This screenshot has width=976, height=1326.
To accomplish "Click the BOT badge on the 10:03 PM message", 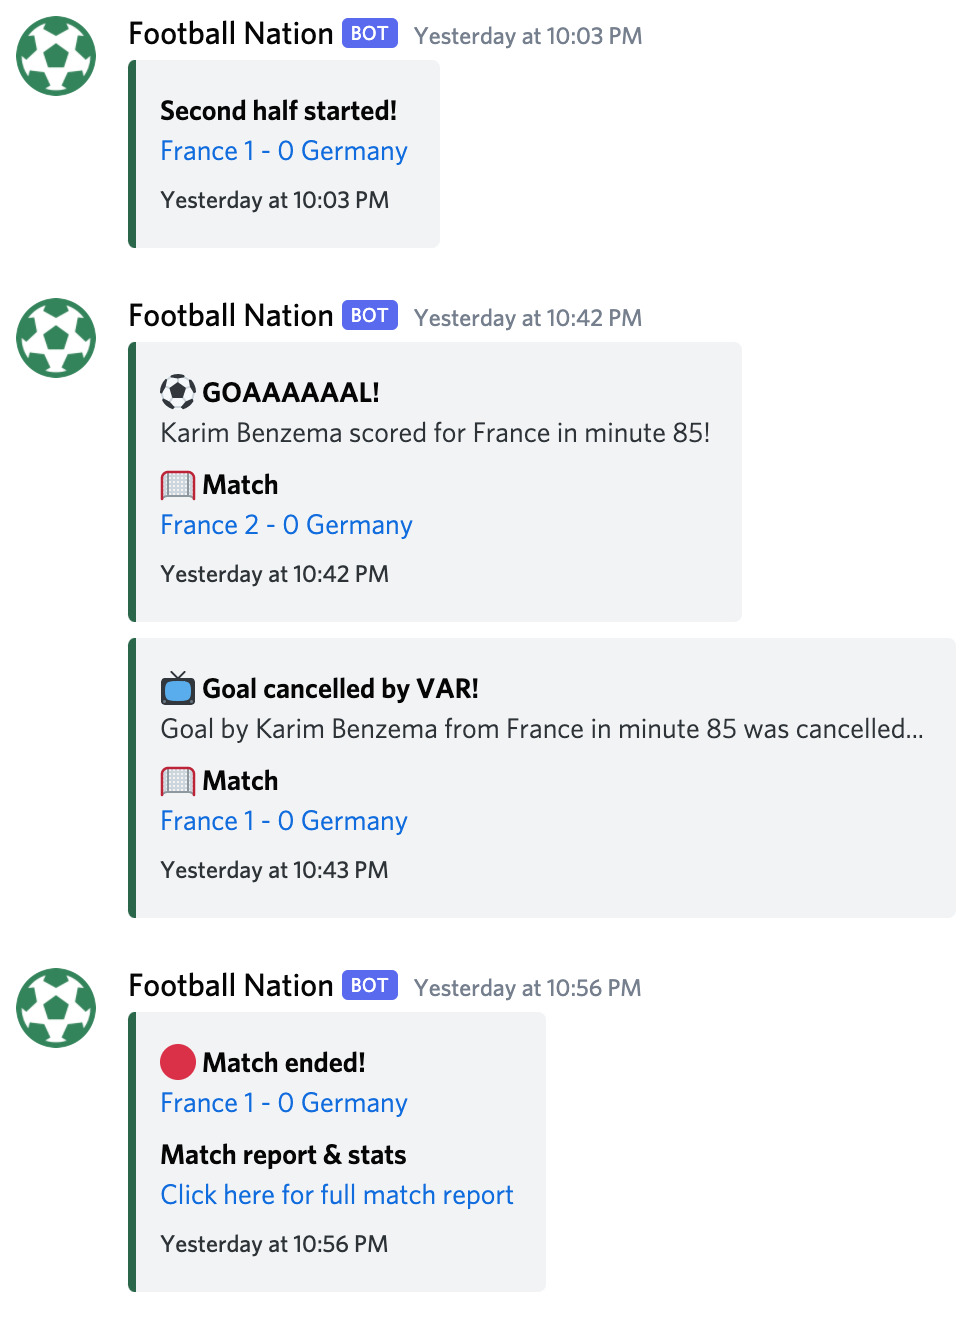I will (369, 34).
